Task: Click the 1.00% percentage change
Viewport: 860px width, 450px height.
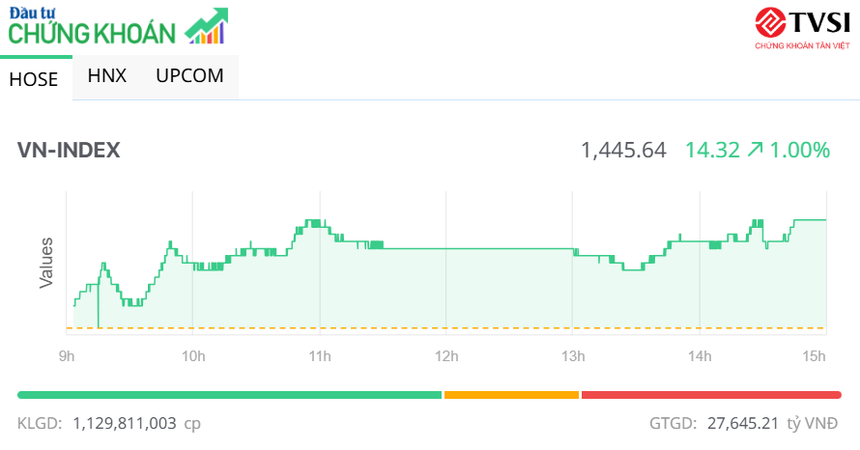Action: 800,151
